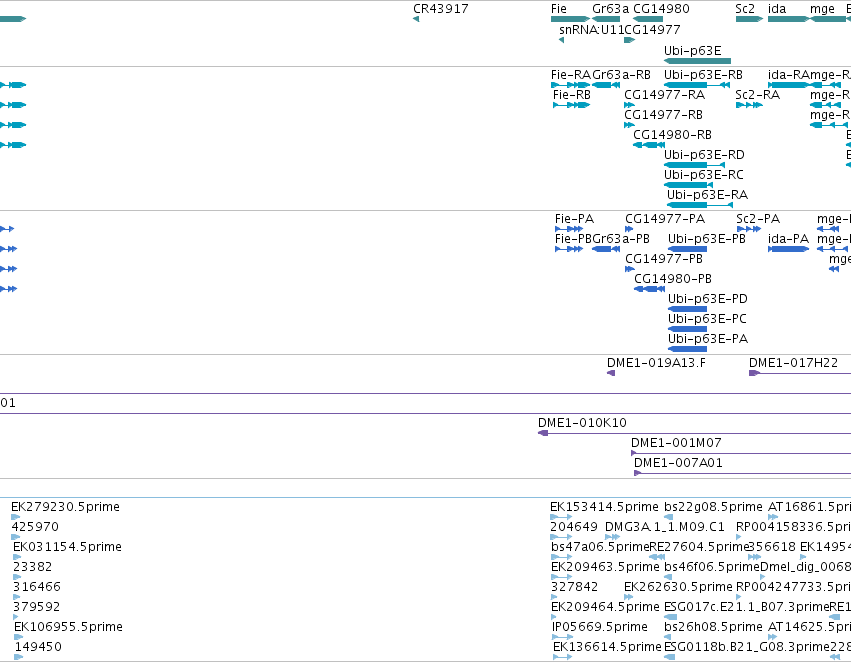This screenshot has height=662, width=851.
Task: Click the Fie-RB transcript label
Action: click(x=571, y=95)
